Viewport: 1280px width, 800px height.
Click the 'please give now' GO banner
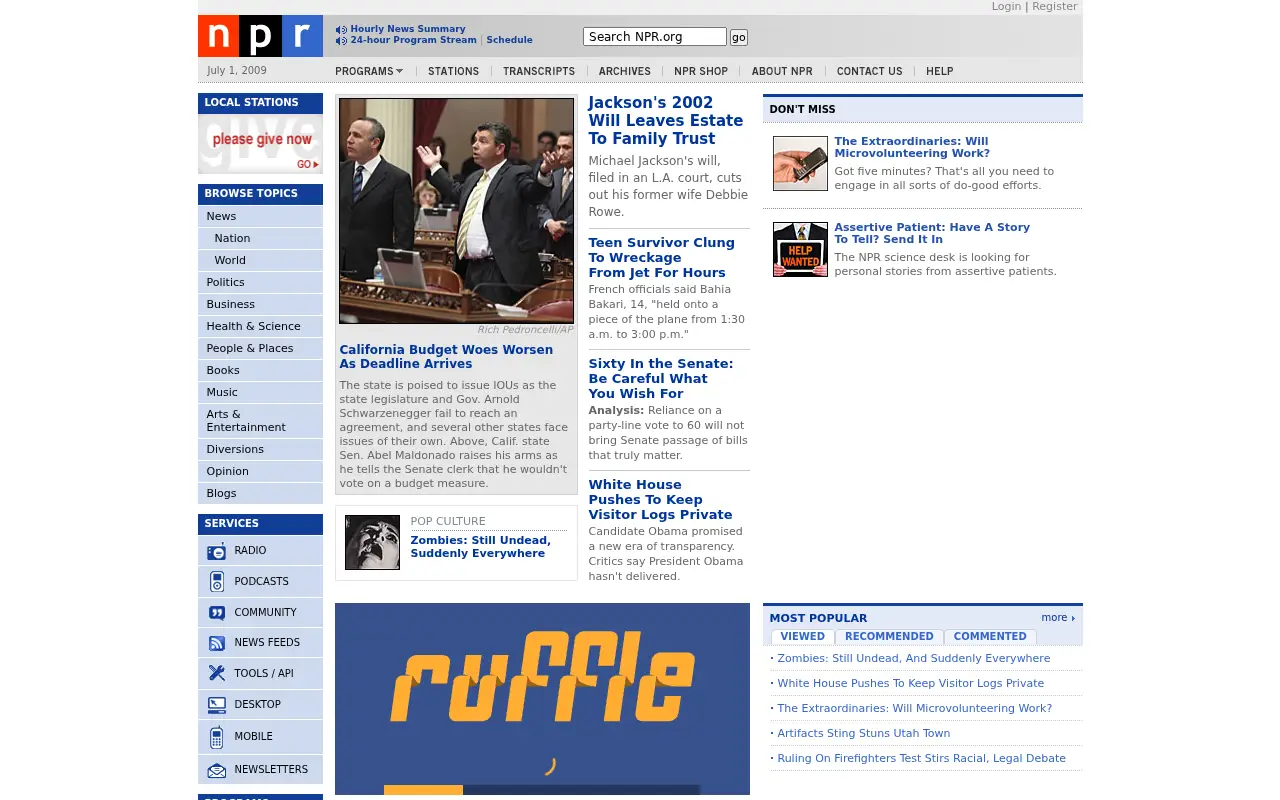pyautogui.click(x=260, y=144)
